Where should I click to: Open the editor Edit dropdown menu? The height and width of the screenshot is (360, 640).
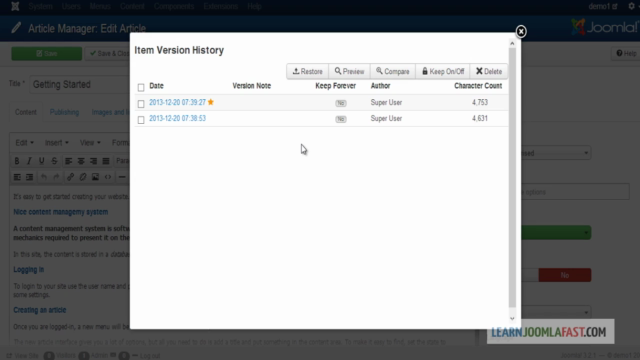(24, 143)
